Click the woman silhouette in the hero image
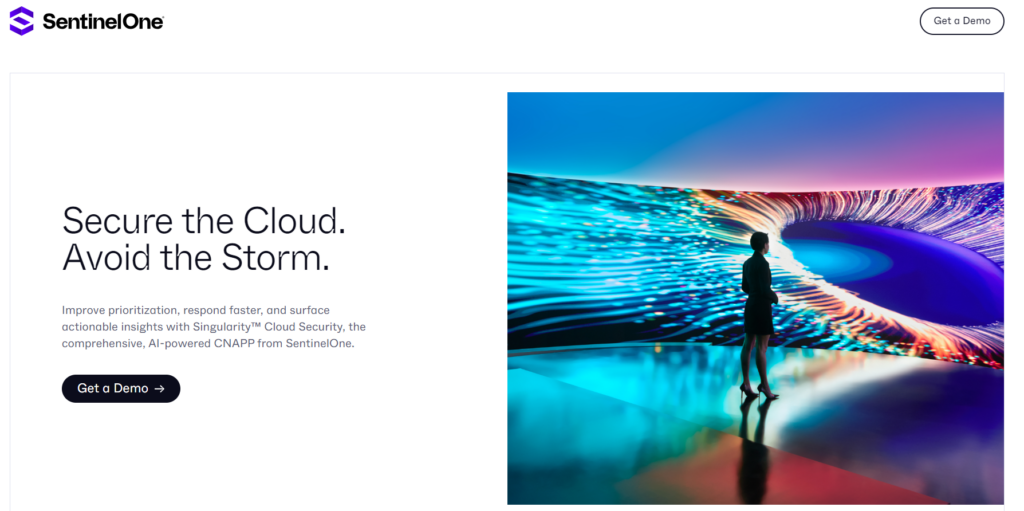Screen dimensions: 1024x511 (x=758, y=300)
